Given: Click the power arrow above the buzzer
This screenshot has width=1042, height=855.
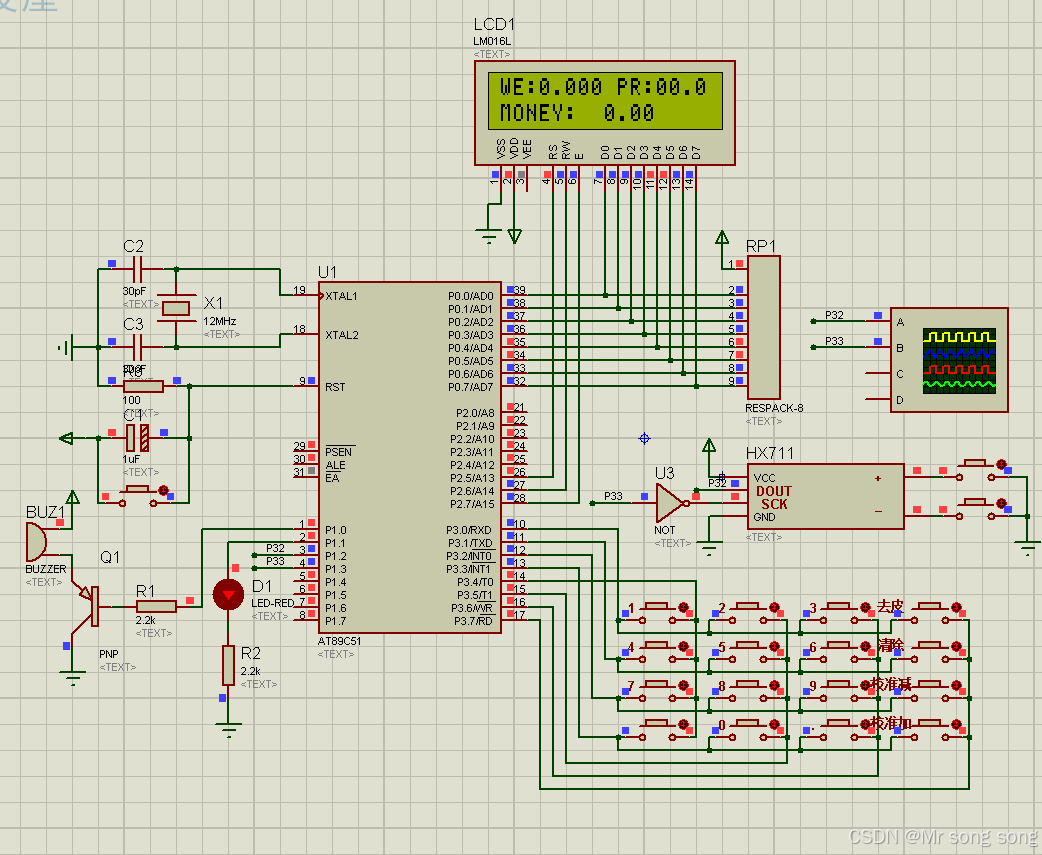Looking at the screenshot, I should pyautogui.click(x=72, y=498).
